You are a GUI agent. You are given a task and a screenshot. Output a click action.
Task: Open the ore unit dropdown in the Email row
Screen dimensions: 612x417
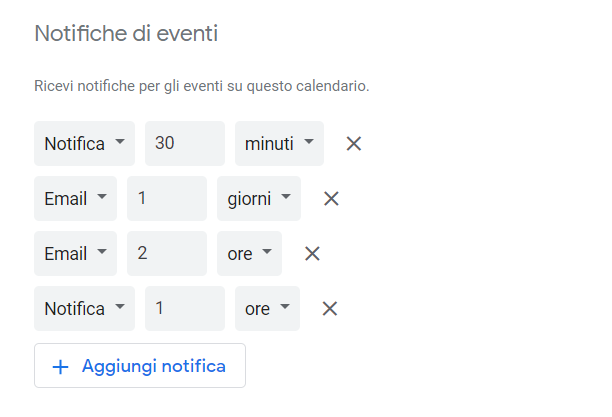click(249, 254)
